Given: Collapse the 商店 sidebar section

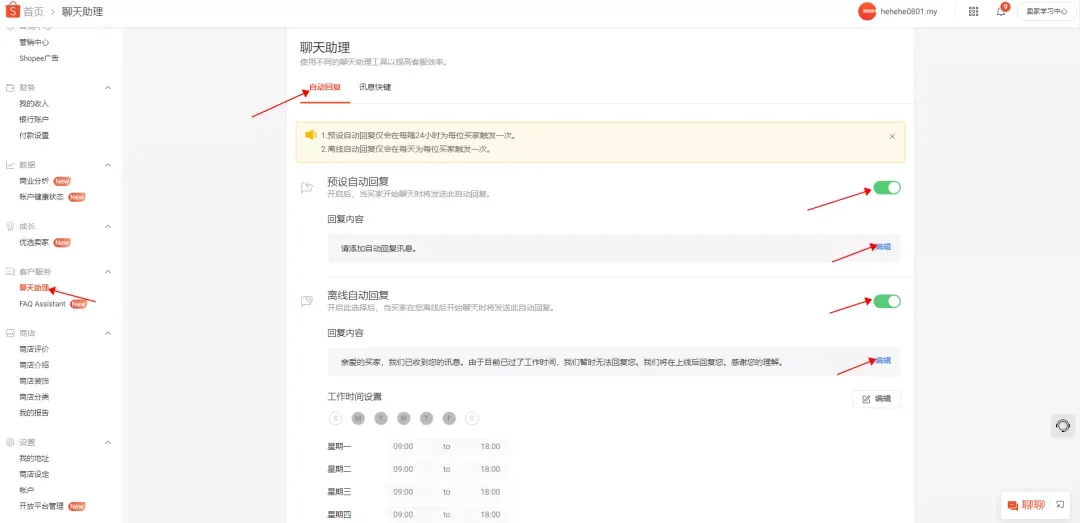Looking at the screenshot, I should (108, 333).
